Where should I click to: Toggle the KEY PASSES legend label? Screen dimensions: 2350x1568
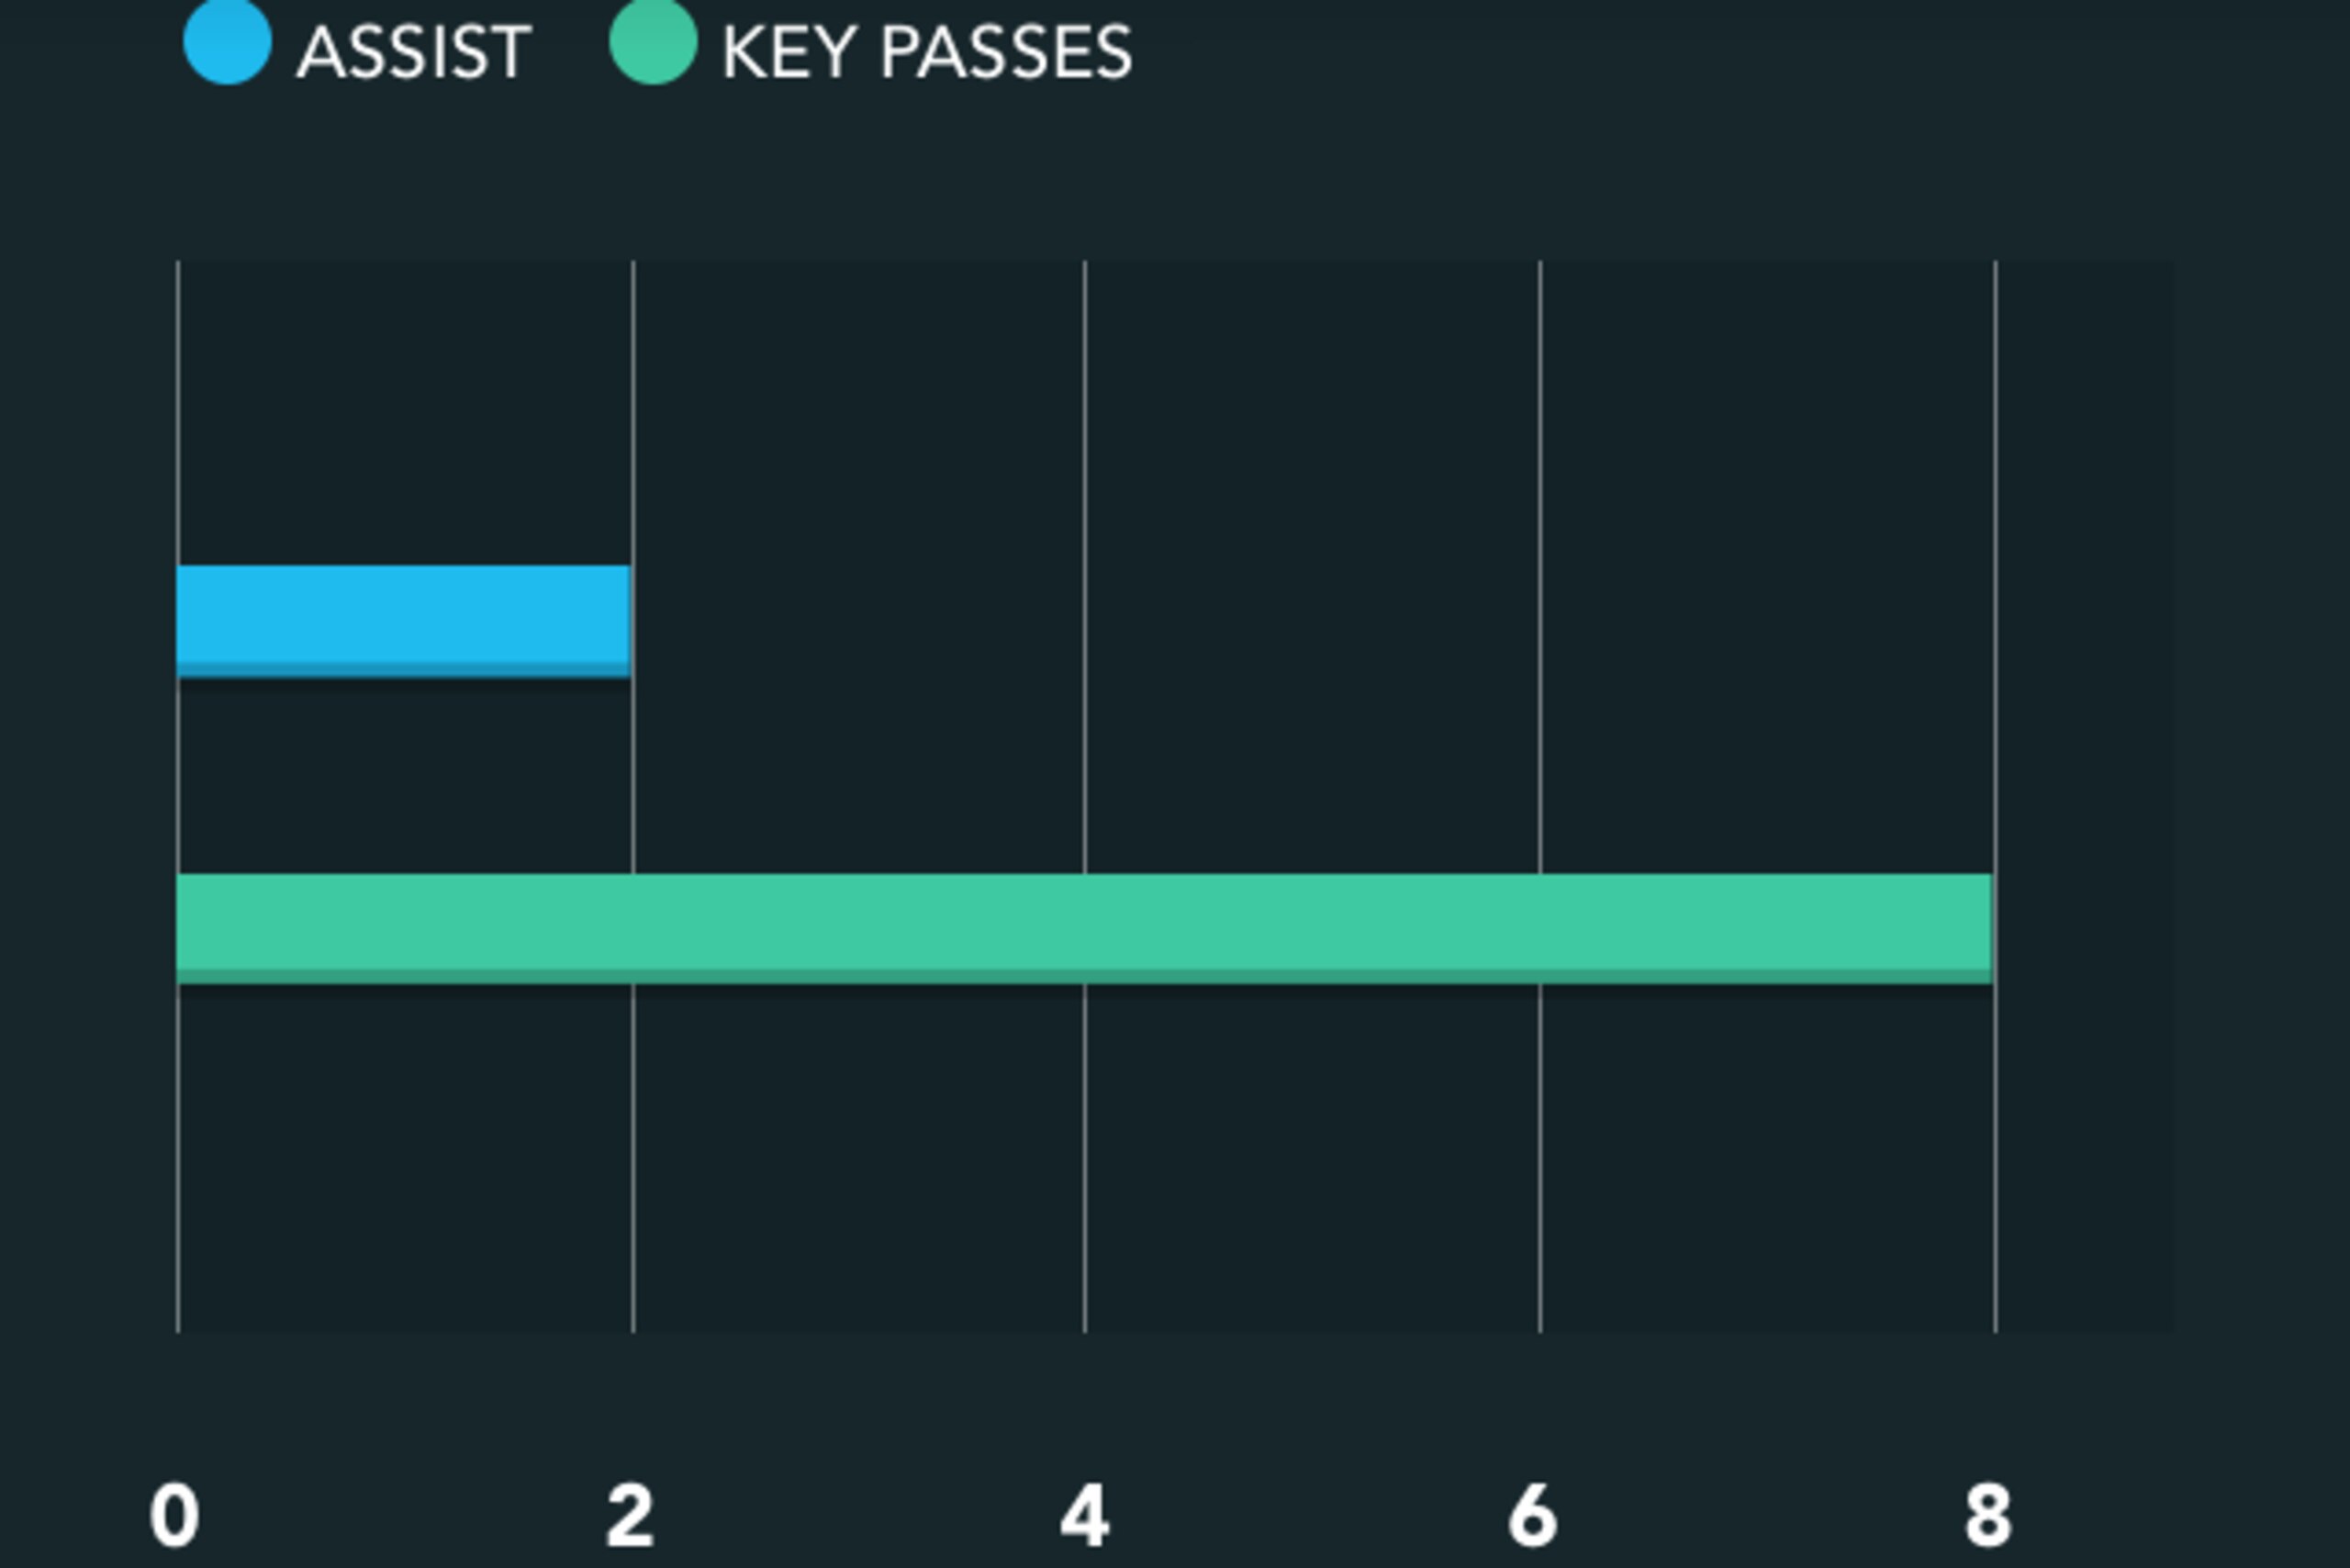(927, 52)
